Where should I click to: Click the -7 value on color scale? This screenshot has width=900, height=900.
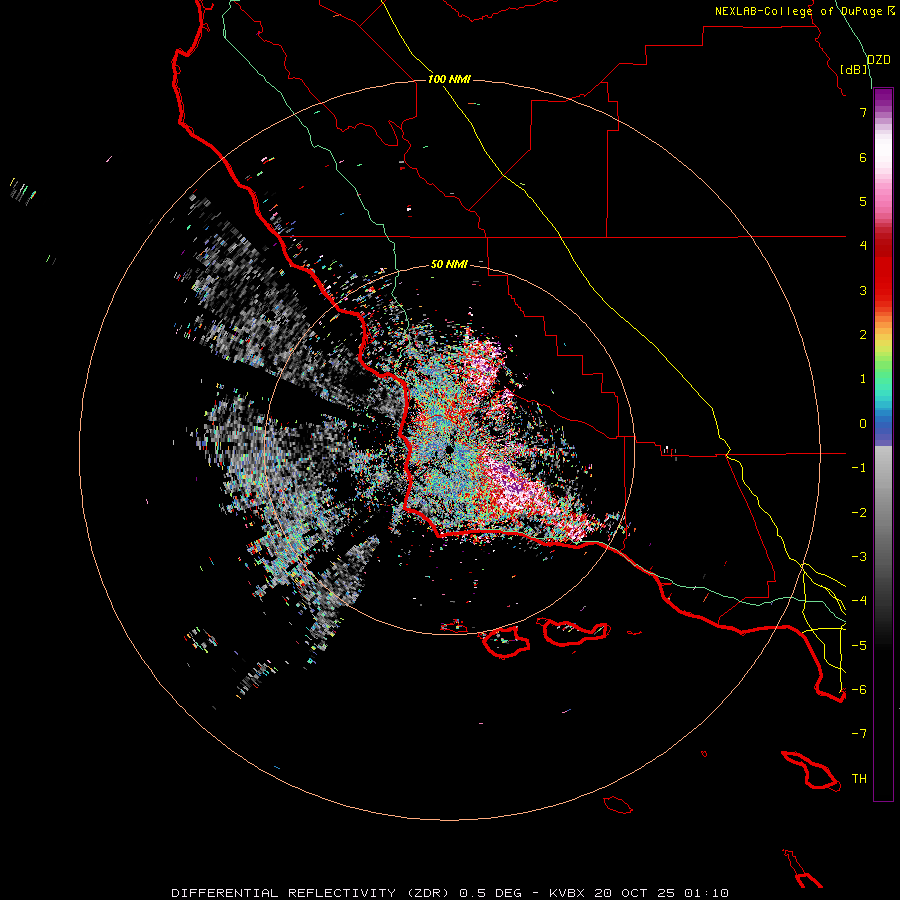click(x=859, y=734)
